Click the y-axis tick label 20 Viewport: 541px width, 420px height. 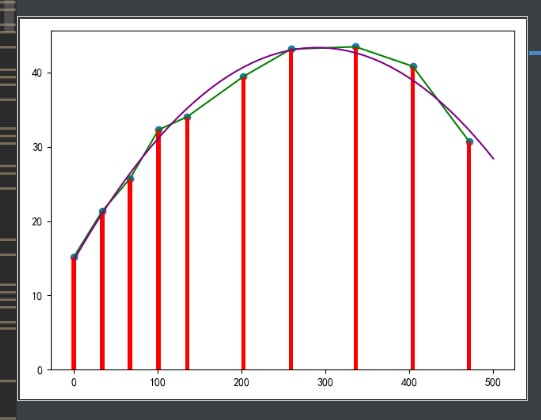point(37,222)
